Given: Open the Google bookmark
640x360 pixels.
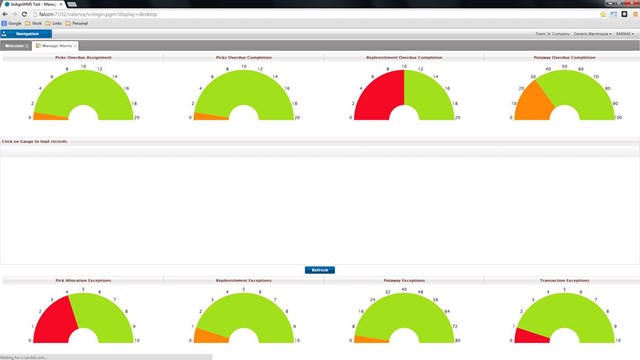Looking at the screenshot, I should pos(11,23).
